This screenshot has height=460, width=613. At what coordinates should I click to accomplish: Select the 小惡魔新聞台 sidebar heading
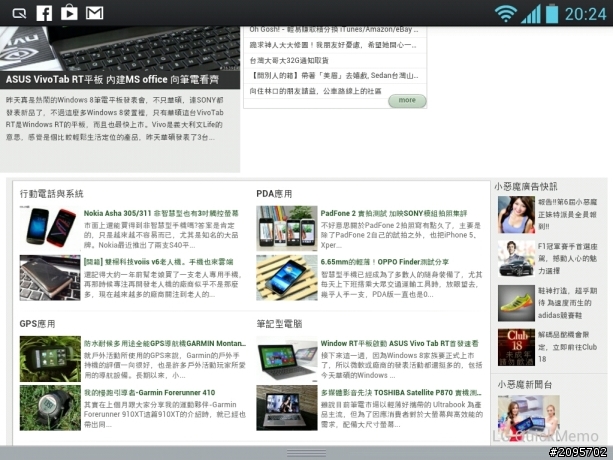click(525, 385)
